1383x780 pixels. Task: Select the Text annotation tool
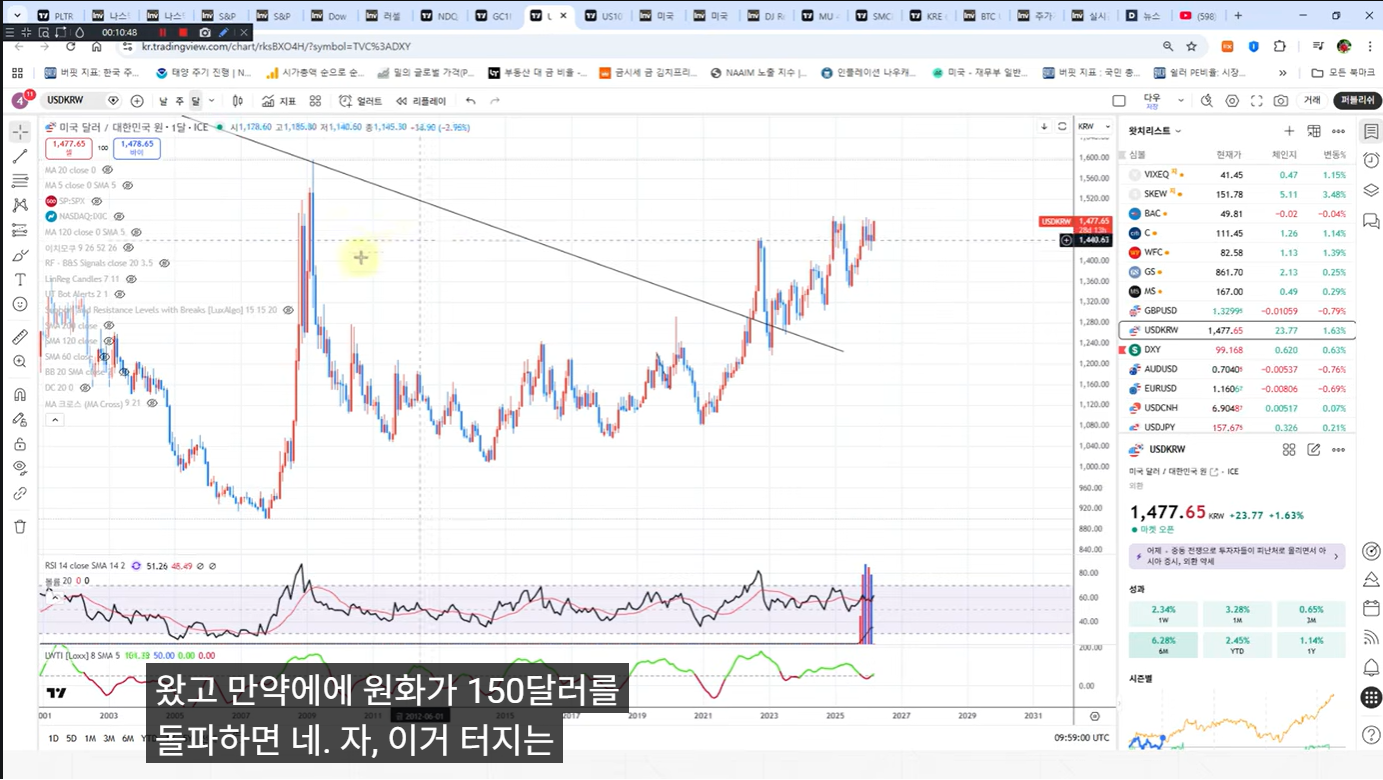click(20, 279)
